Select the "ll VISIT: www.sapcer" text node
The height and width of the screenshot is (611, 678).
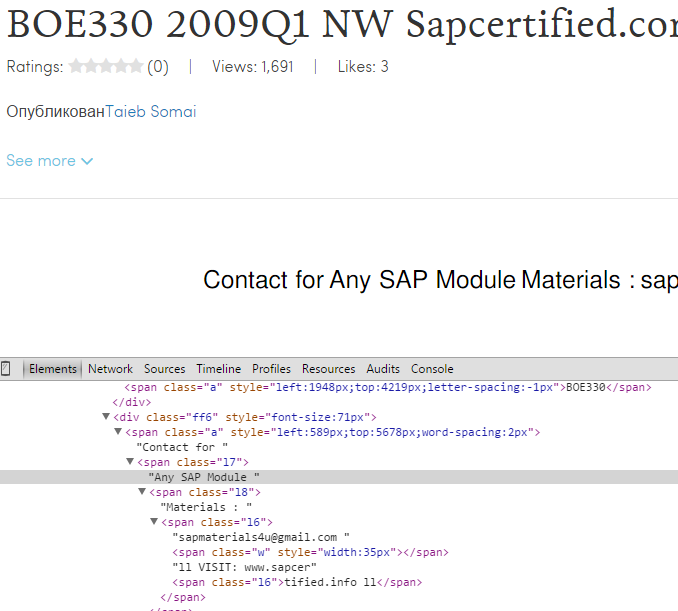coord(244,567)
